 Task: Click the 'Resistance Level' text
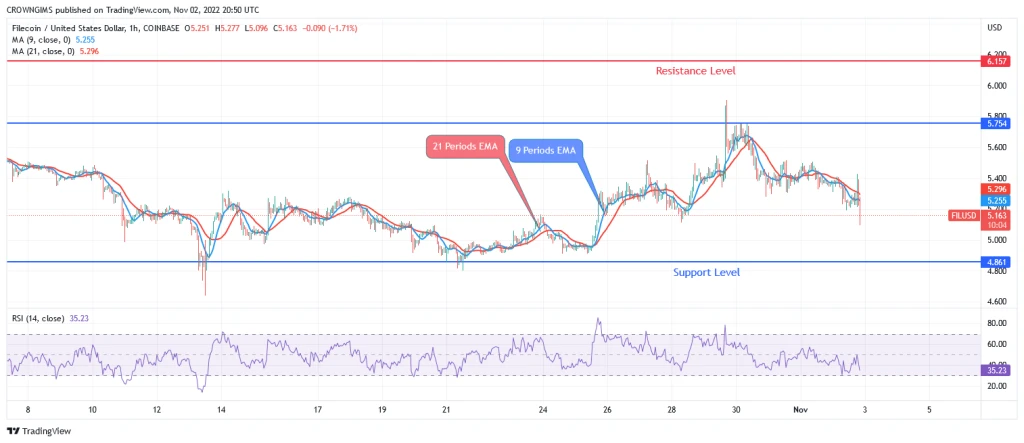click(x=695, y=71)
